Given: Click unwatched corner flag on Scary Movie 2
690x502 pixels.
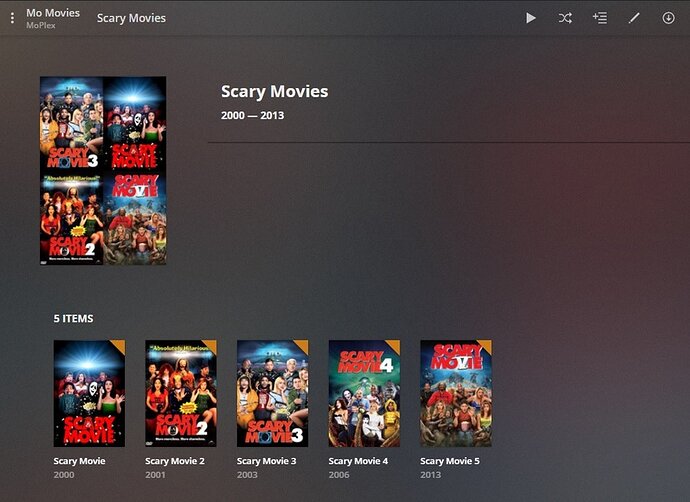Looking at the screenshot, I should point(211,345).
